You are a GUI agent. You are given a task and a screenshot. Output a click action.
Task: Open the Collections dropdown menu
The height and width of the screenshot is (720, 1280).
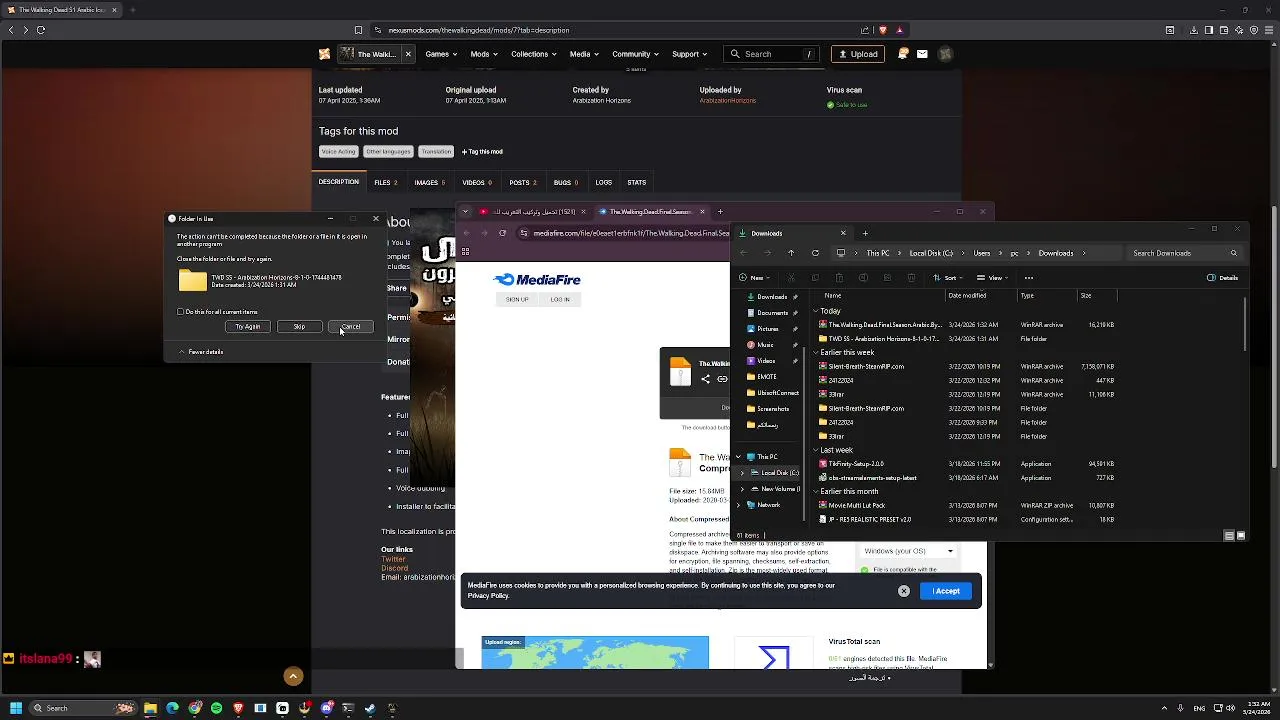(x=534, y=54)
